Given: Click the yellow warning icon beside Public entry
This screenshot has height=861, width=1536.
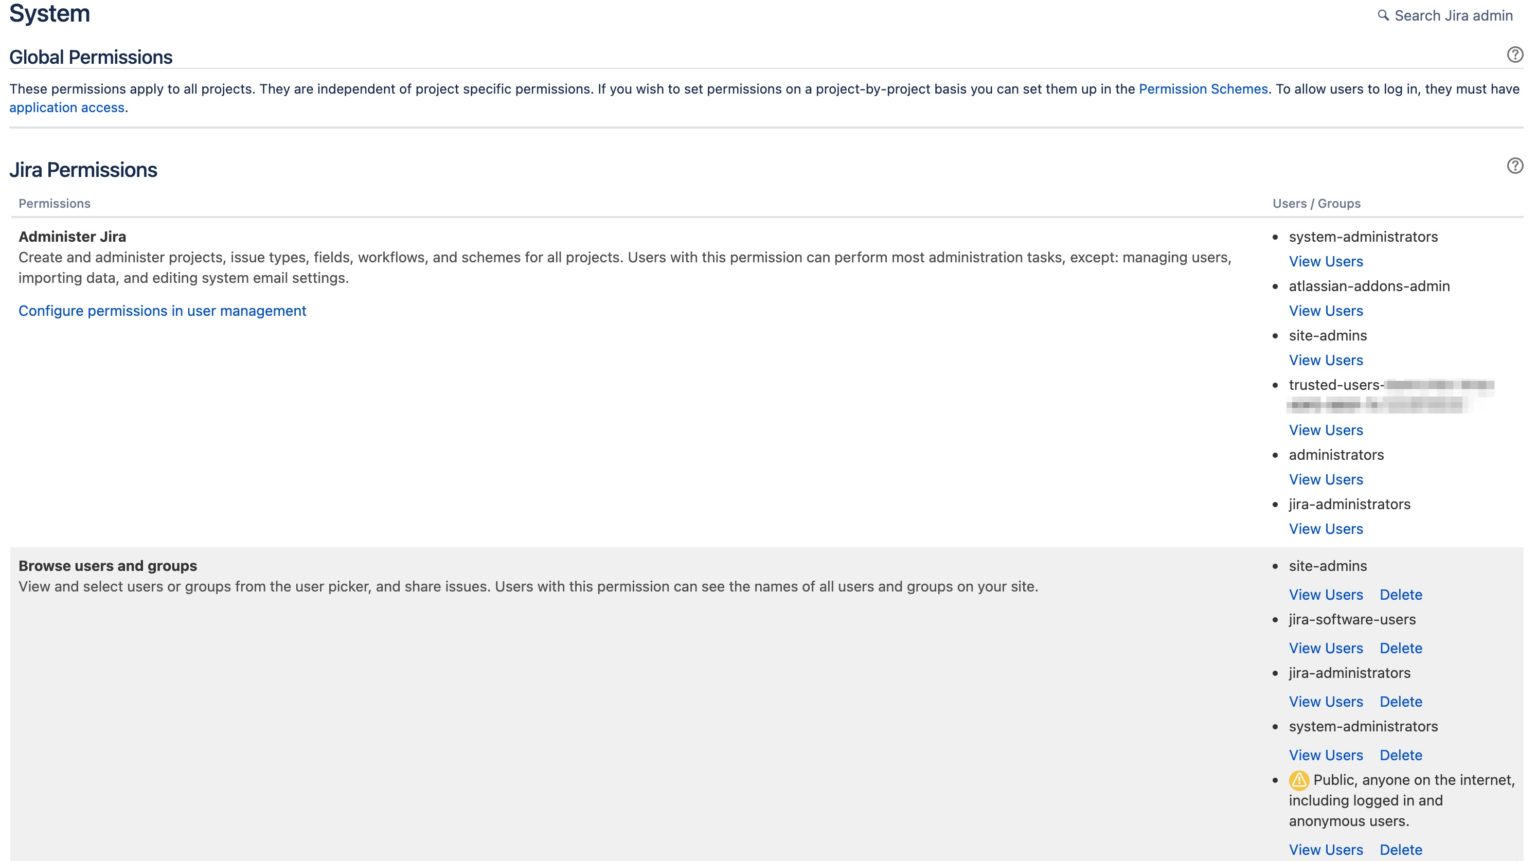Looking at the screenshot, I should 1299,780.
